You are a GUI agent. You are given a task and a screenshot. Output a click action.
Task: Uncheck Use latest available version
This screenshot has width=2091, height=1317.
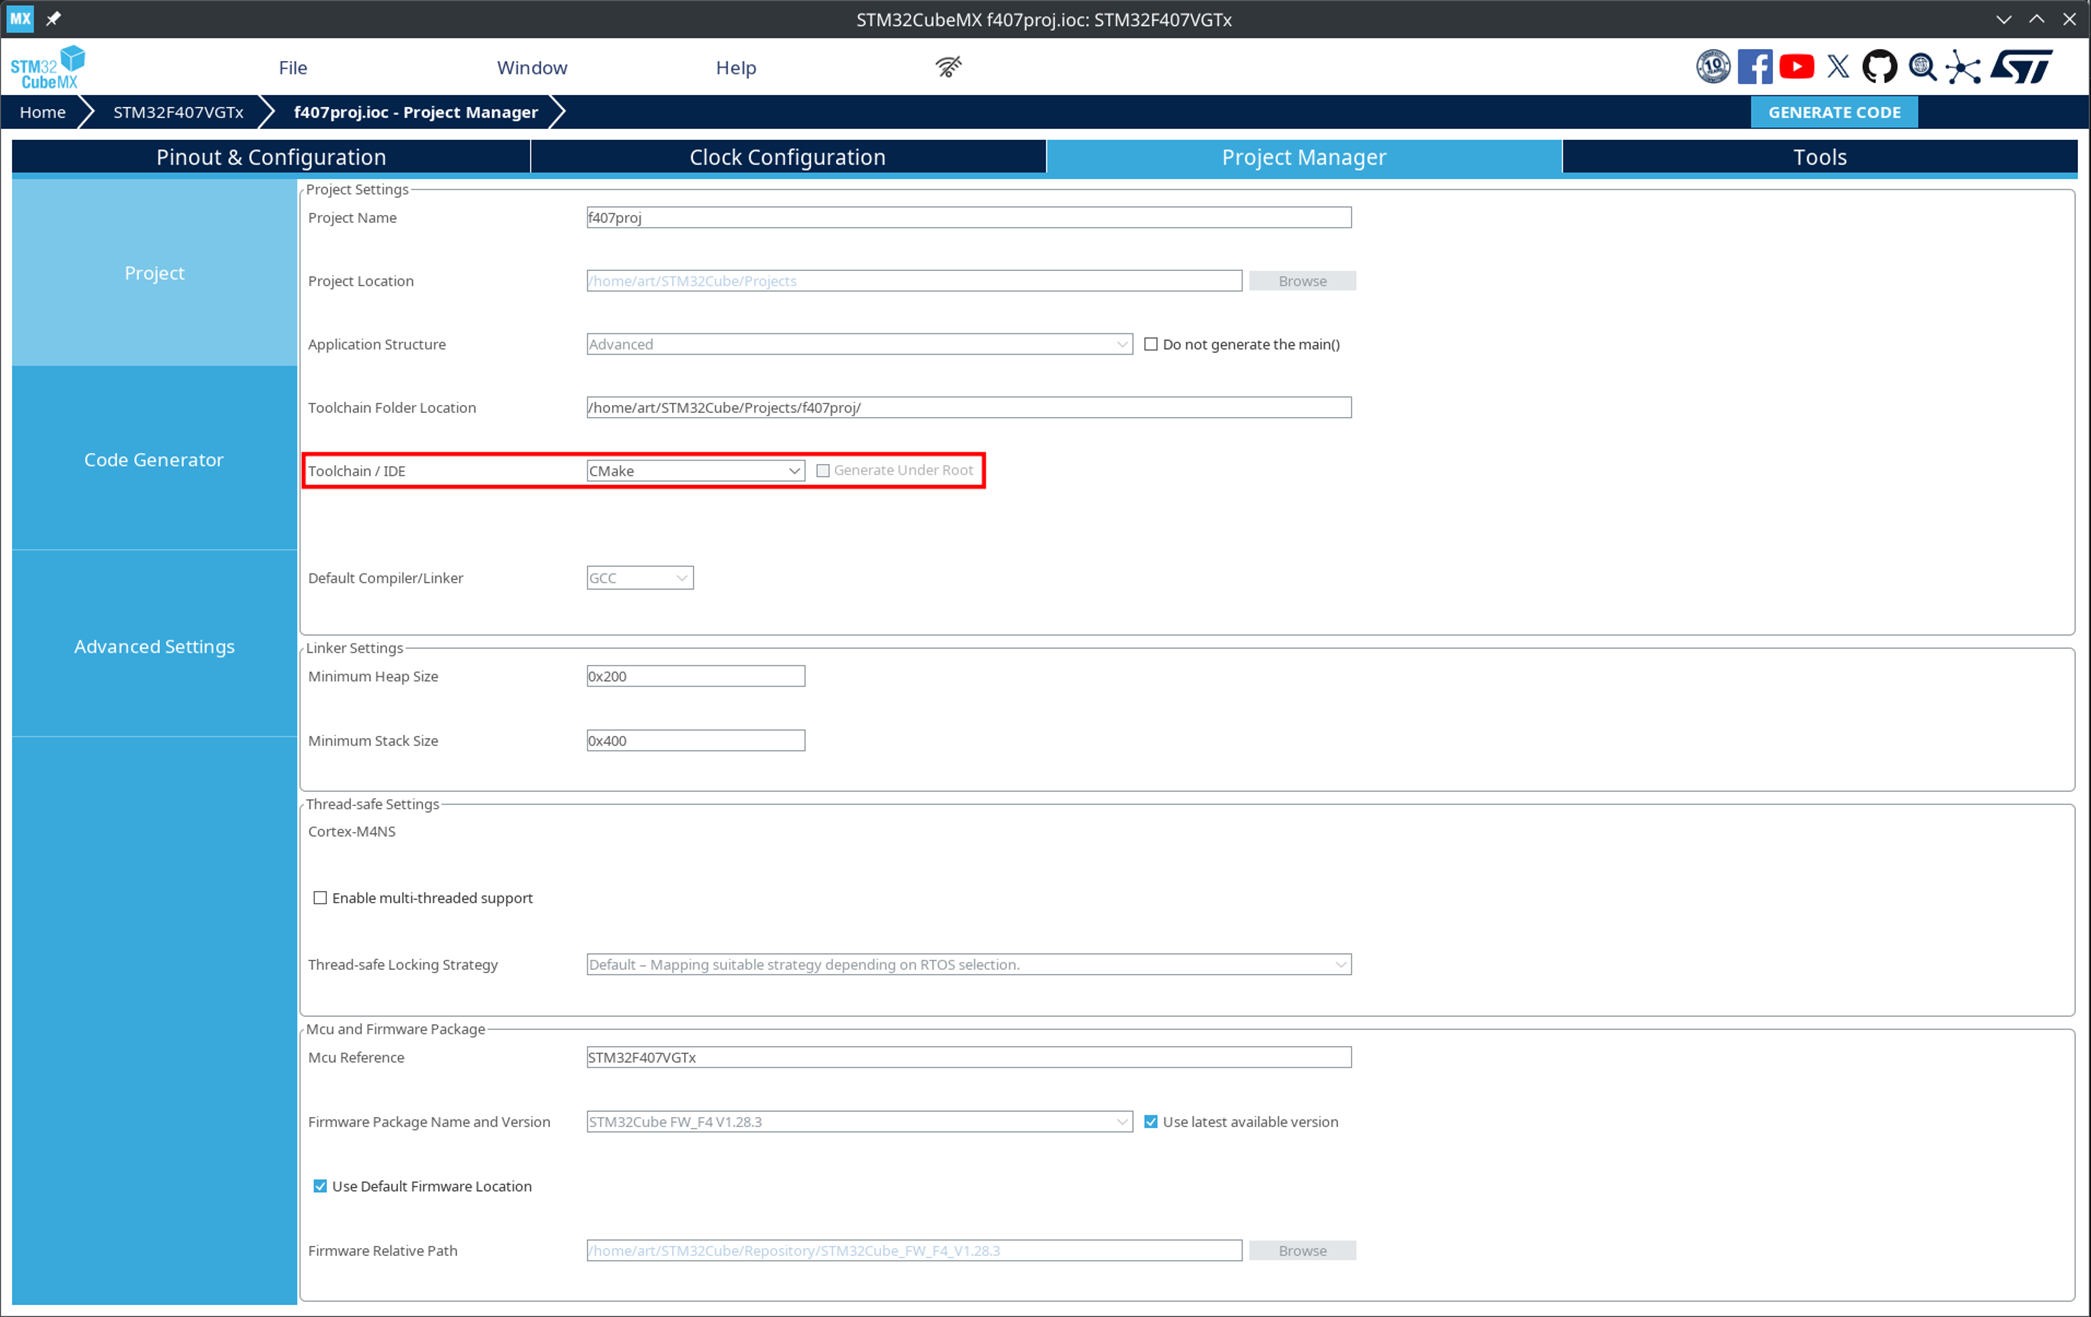pyautogui.click(x=1151, y=1122)
